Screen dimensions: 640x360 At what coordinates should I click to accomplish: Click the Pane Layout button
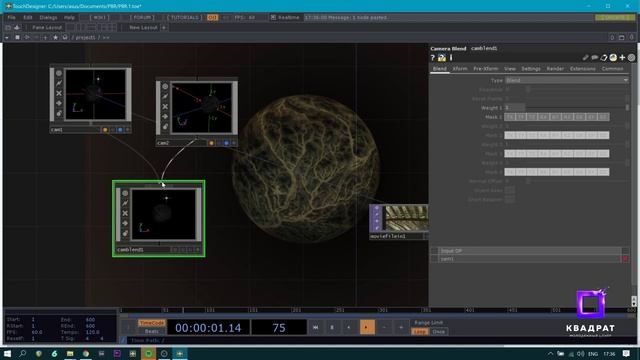tap(47, 27)
